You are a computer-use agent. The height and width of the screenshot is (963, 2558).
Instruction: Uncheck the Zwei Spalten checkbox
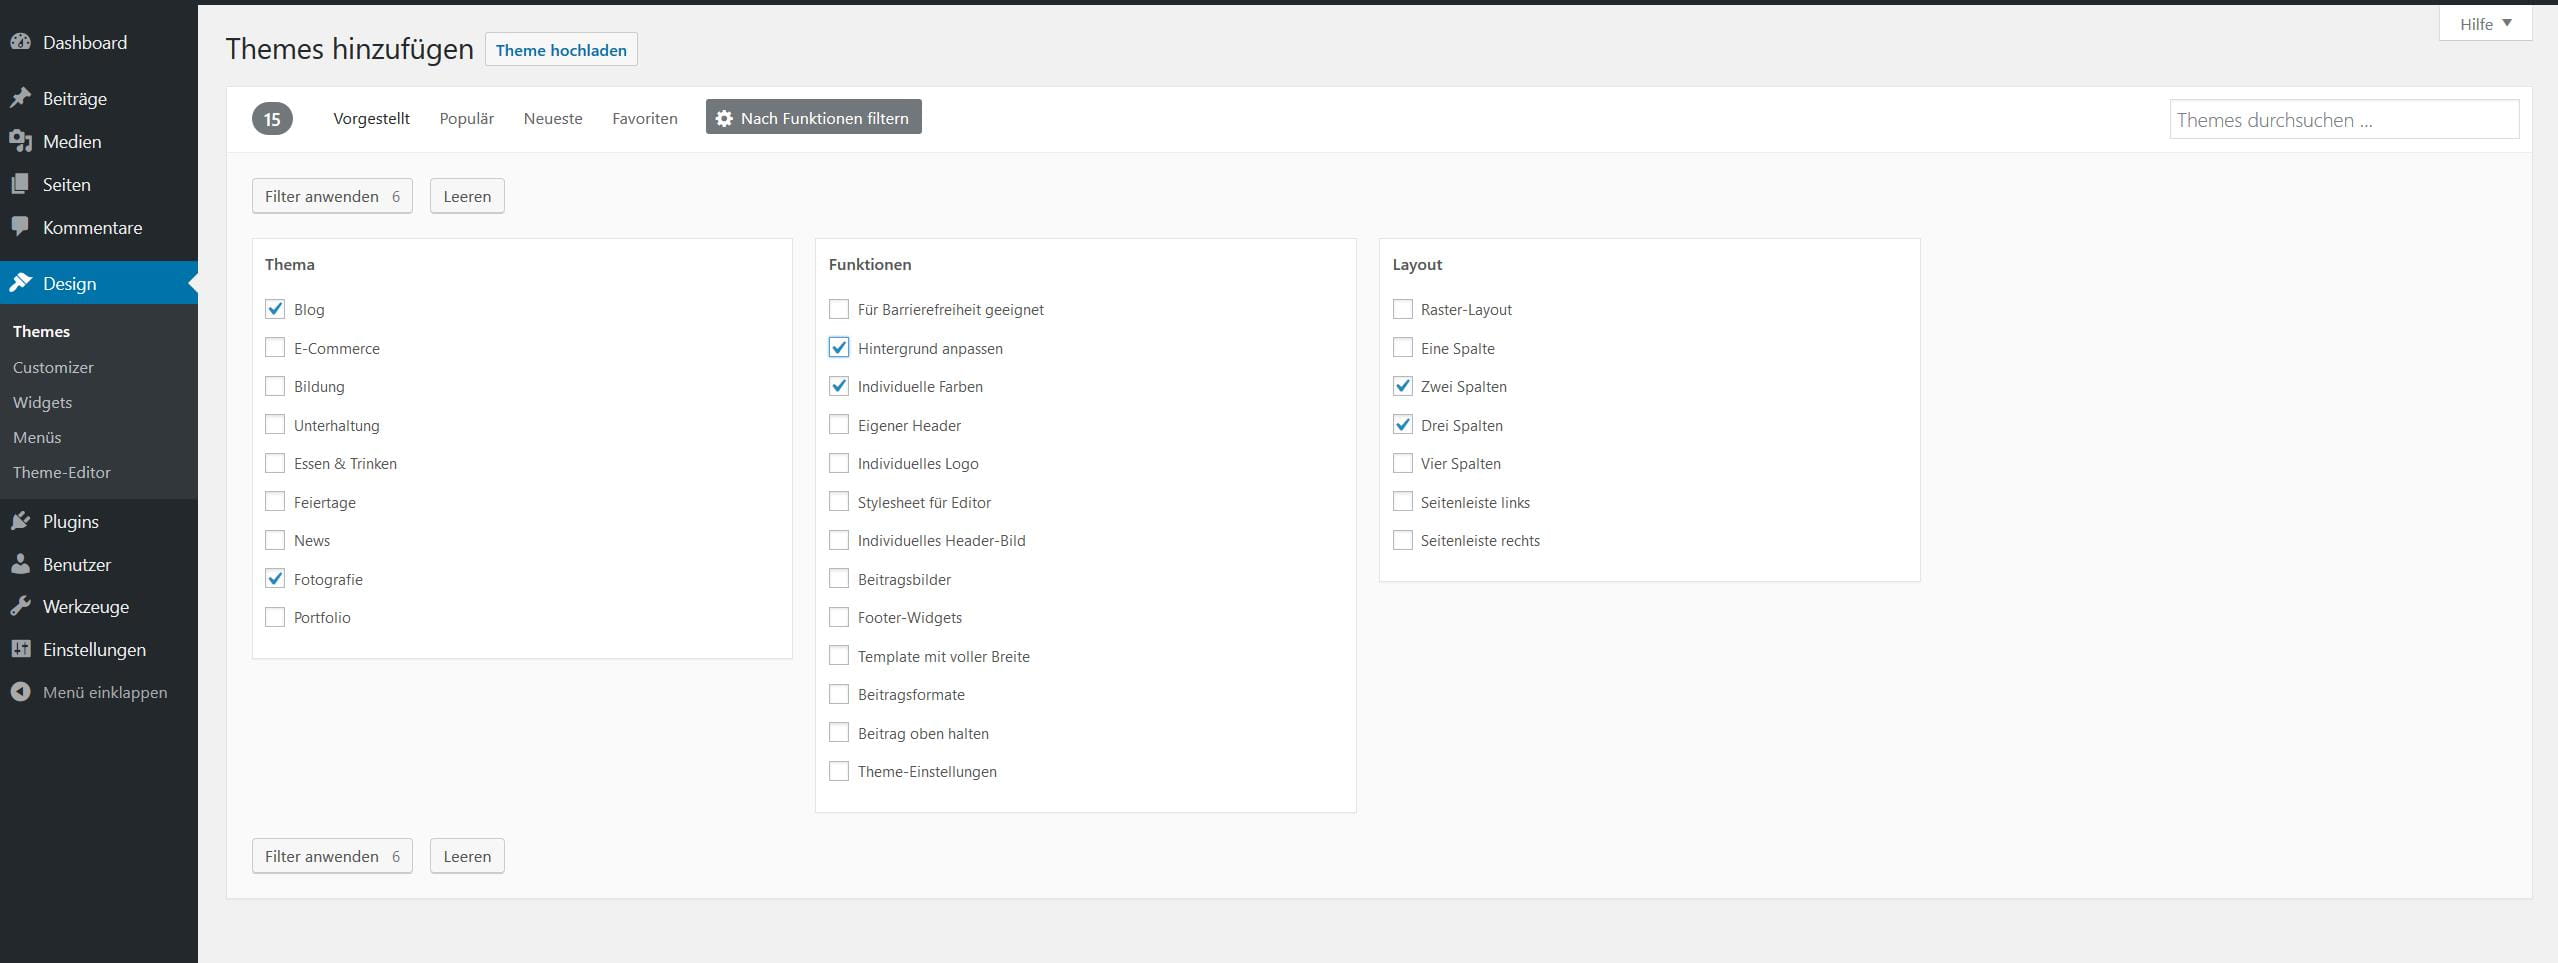coord(1403,386)
